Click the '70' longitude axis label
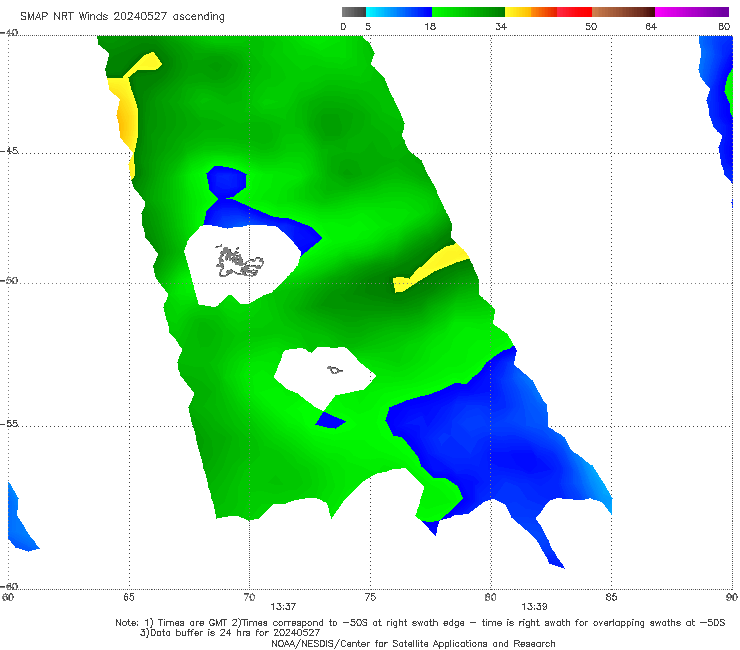This screenshot has width=740, height=650. tap(249, 597)
